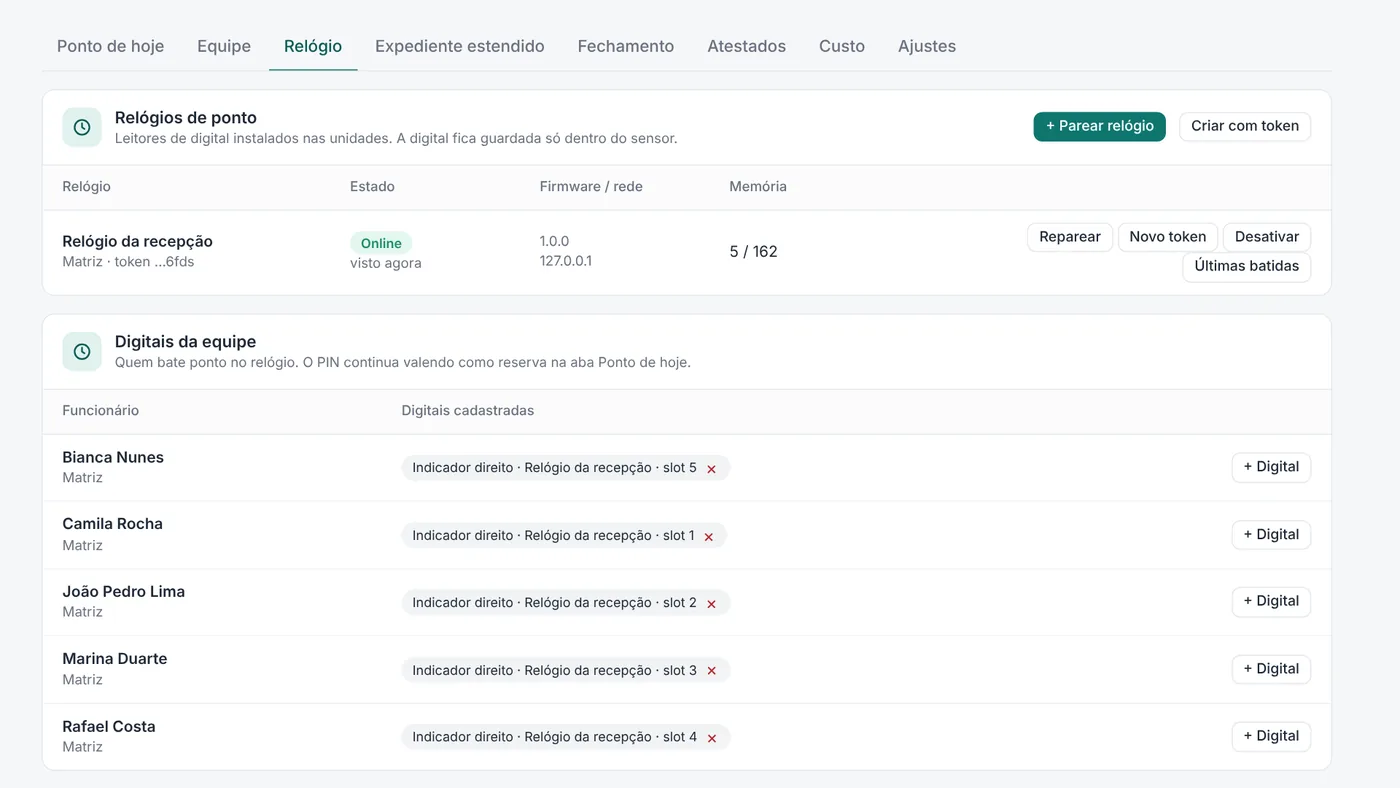
Task: Click Camila Rocha employee name
Action: click(112, 524)
